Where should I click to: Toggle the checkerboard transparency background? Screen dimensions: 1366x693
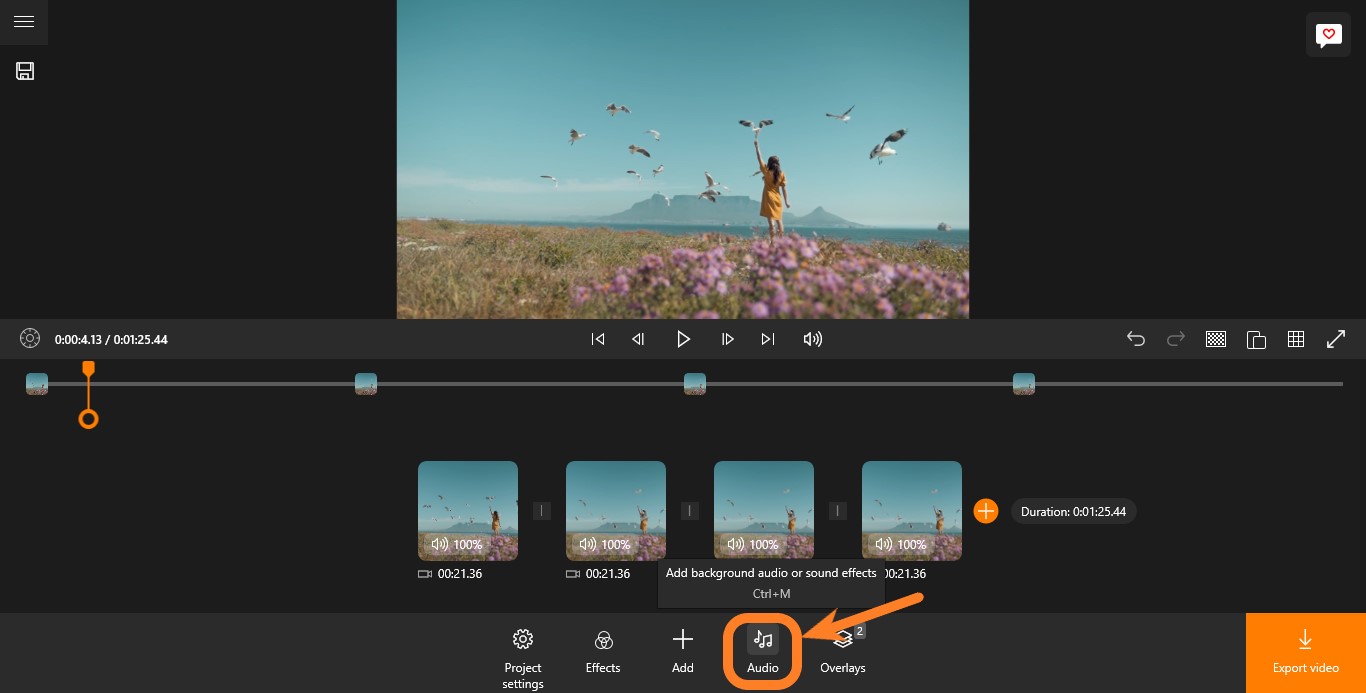tap(1216, 339)
